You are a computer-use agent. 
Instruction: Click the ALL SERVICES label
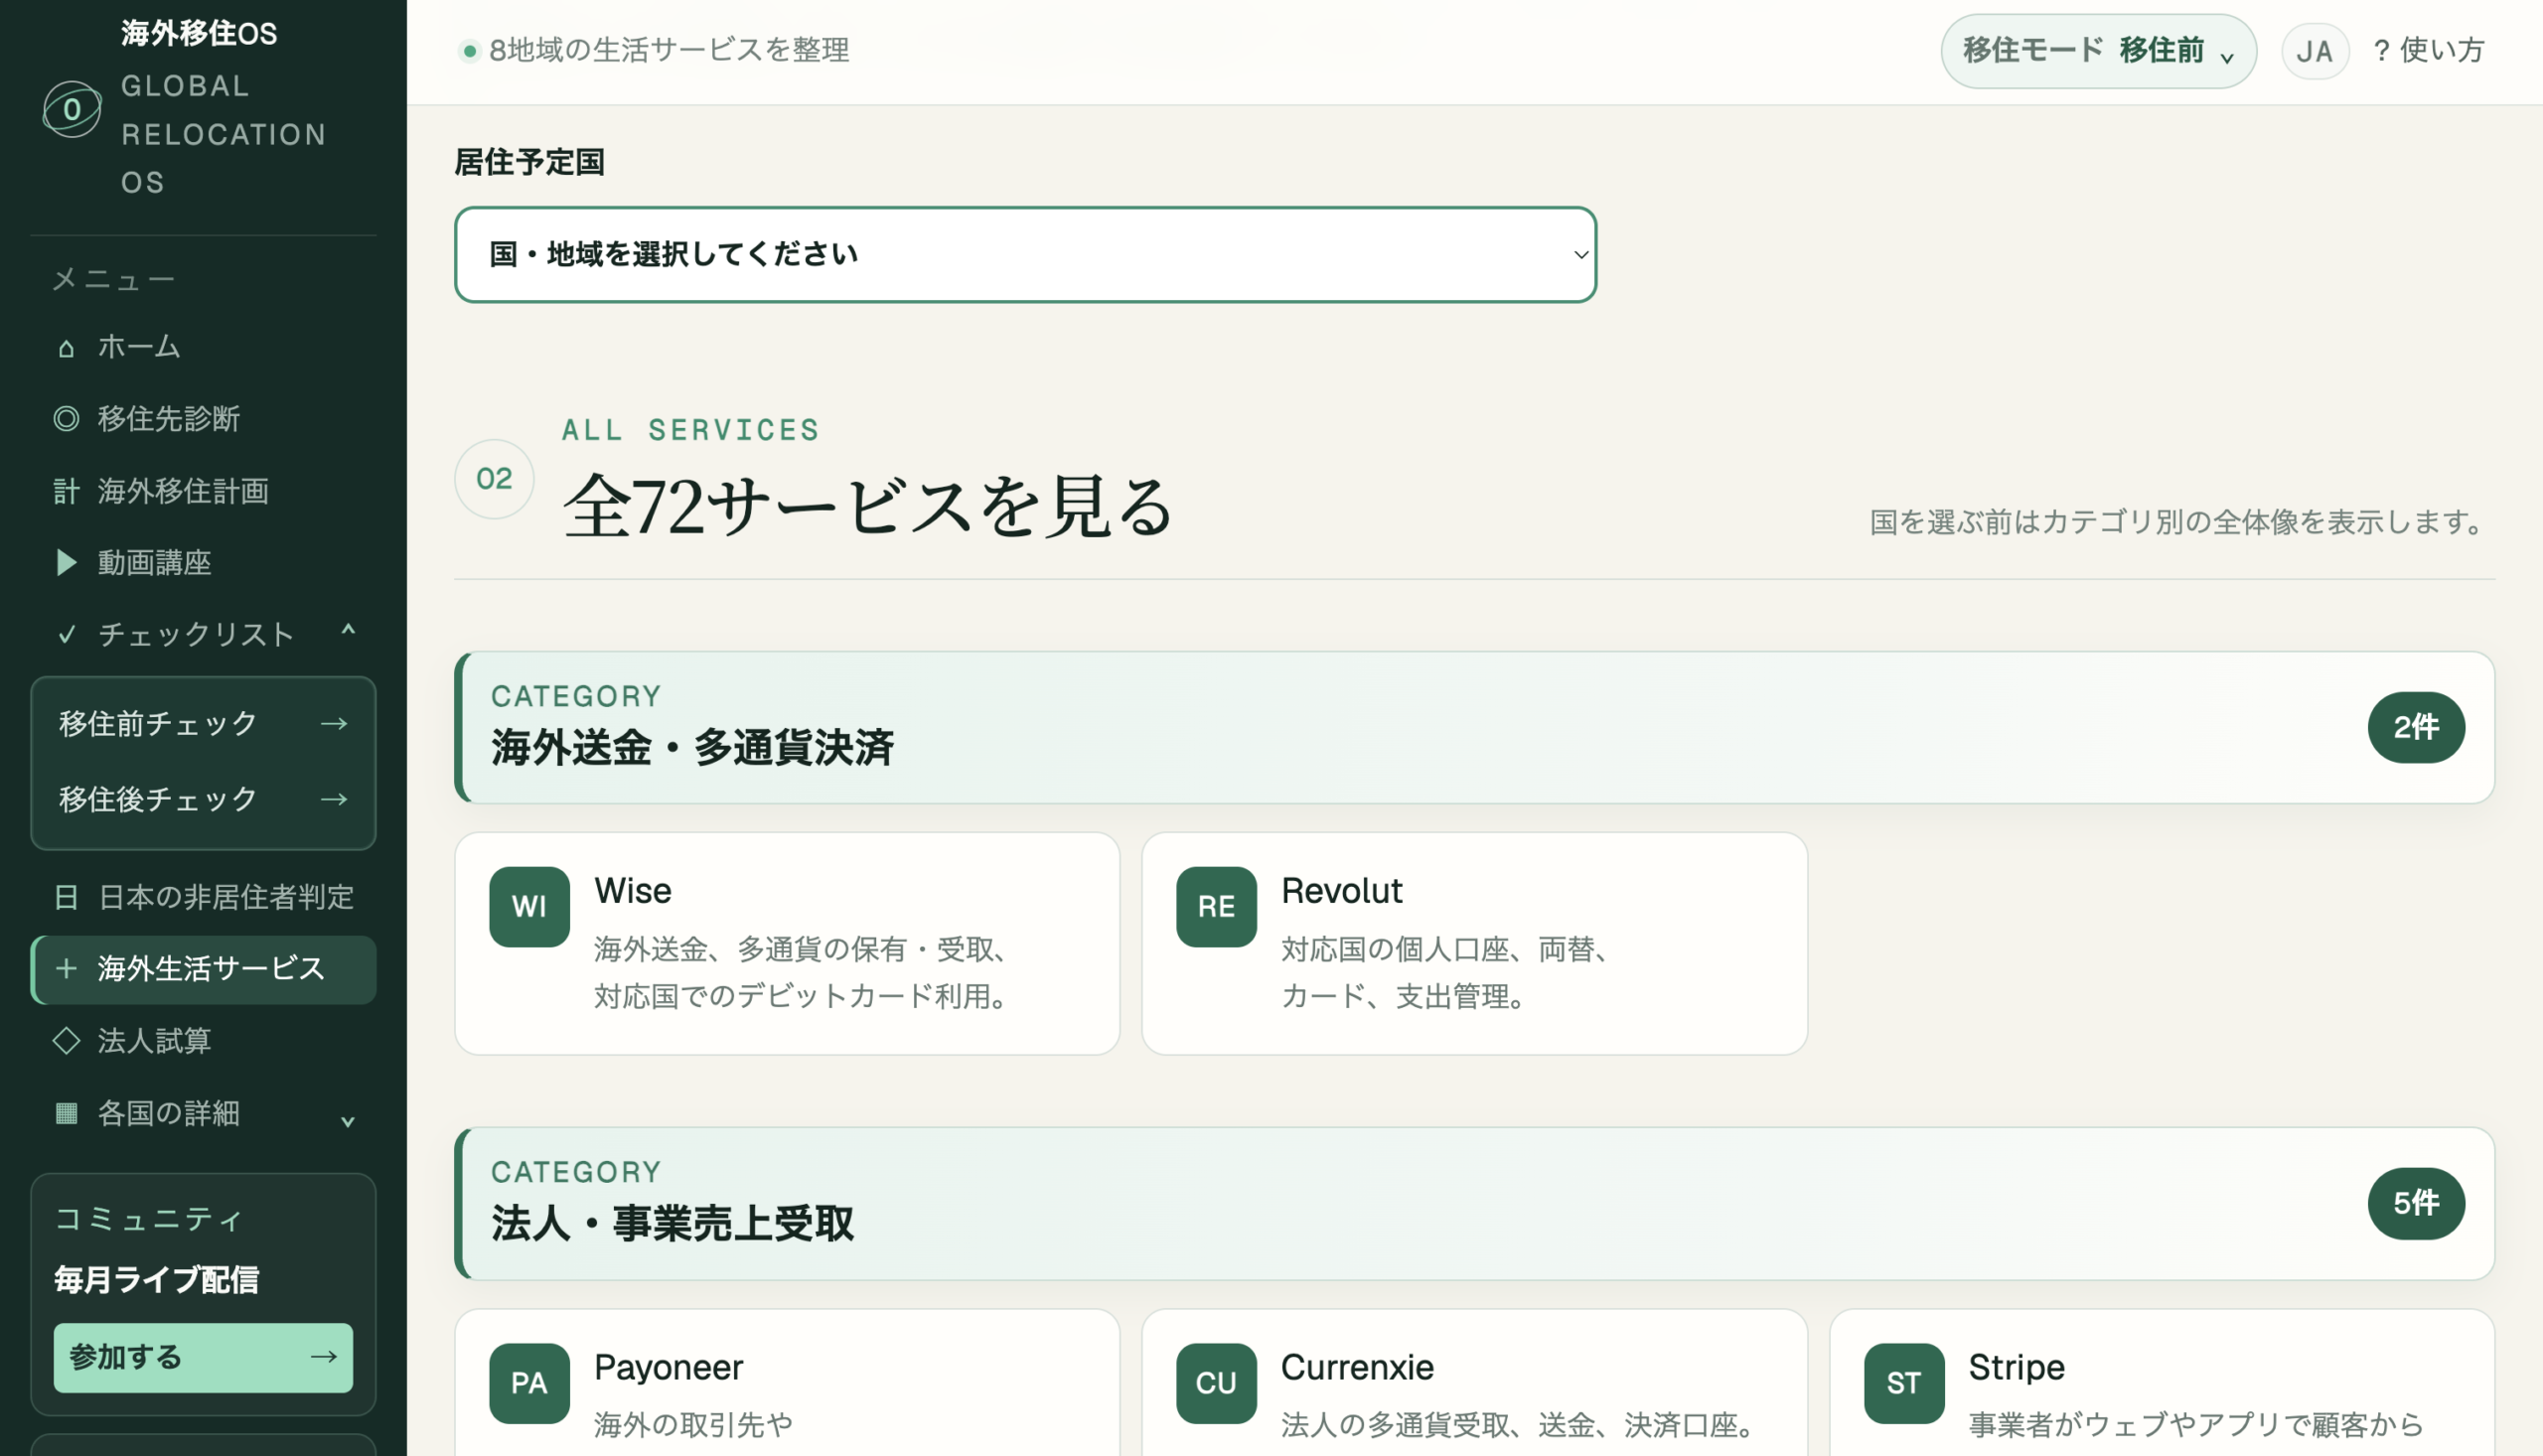(x=690, y=430)
